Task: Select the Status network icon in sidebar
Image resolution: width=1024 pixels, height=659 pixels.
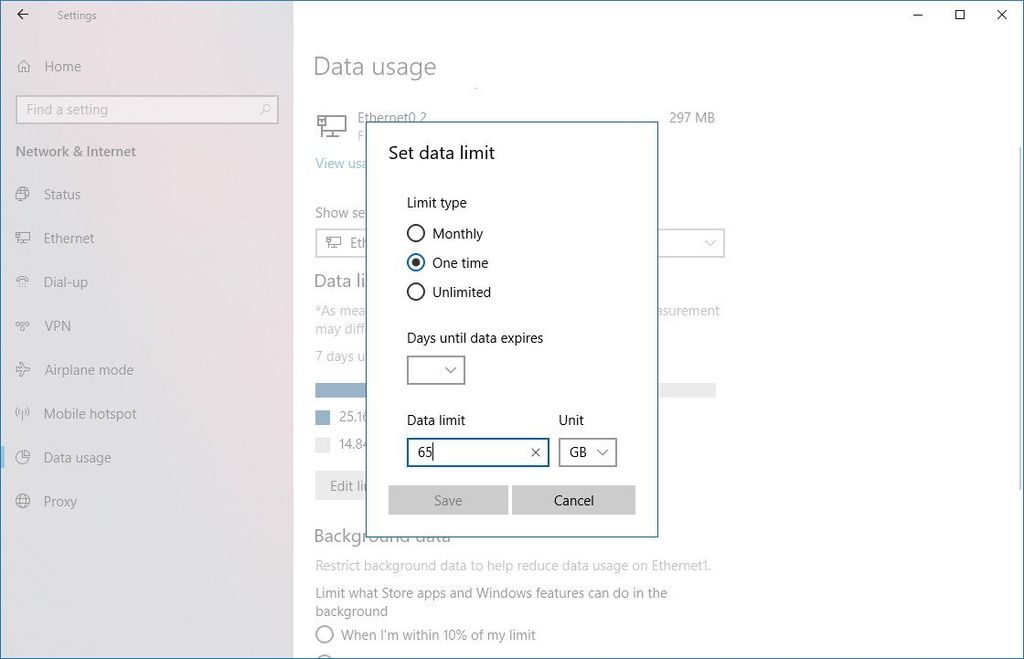Action: 23,194
